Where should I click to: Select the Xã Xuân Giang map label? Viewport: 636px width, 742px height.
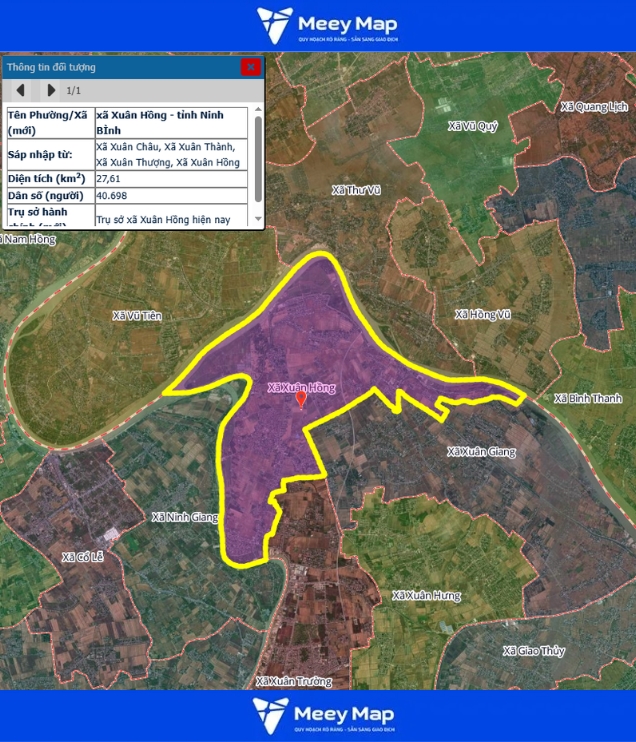click(481, 452)
